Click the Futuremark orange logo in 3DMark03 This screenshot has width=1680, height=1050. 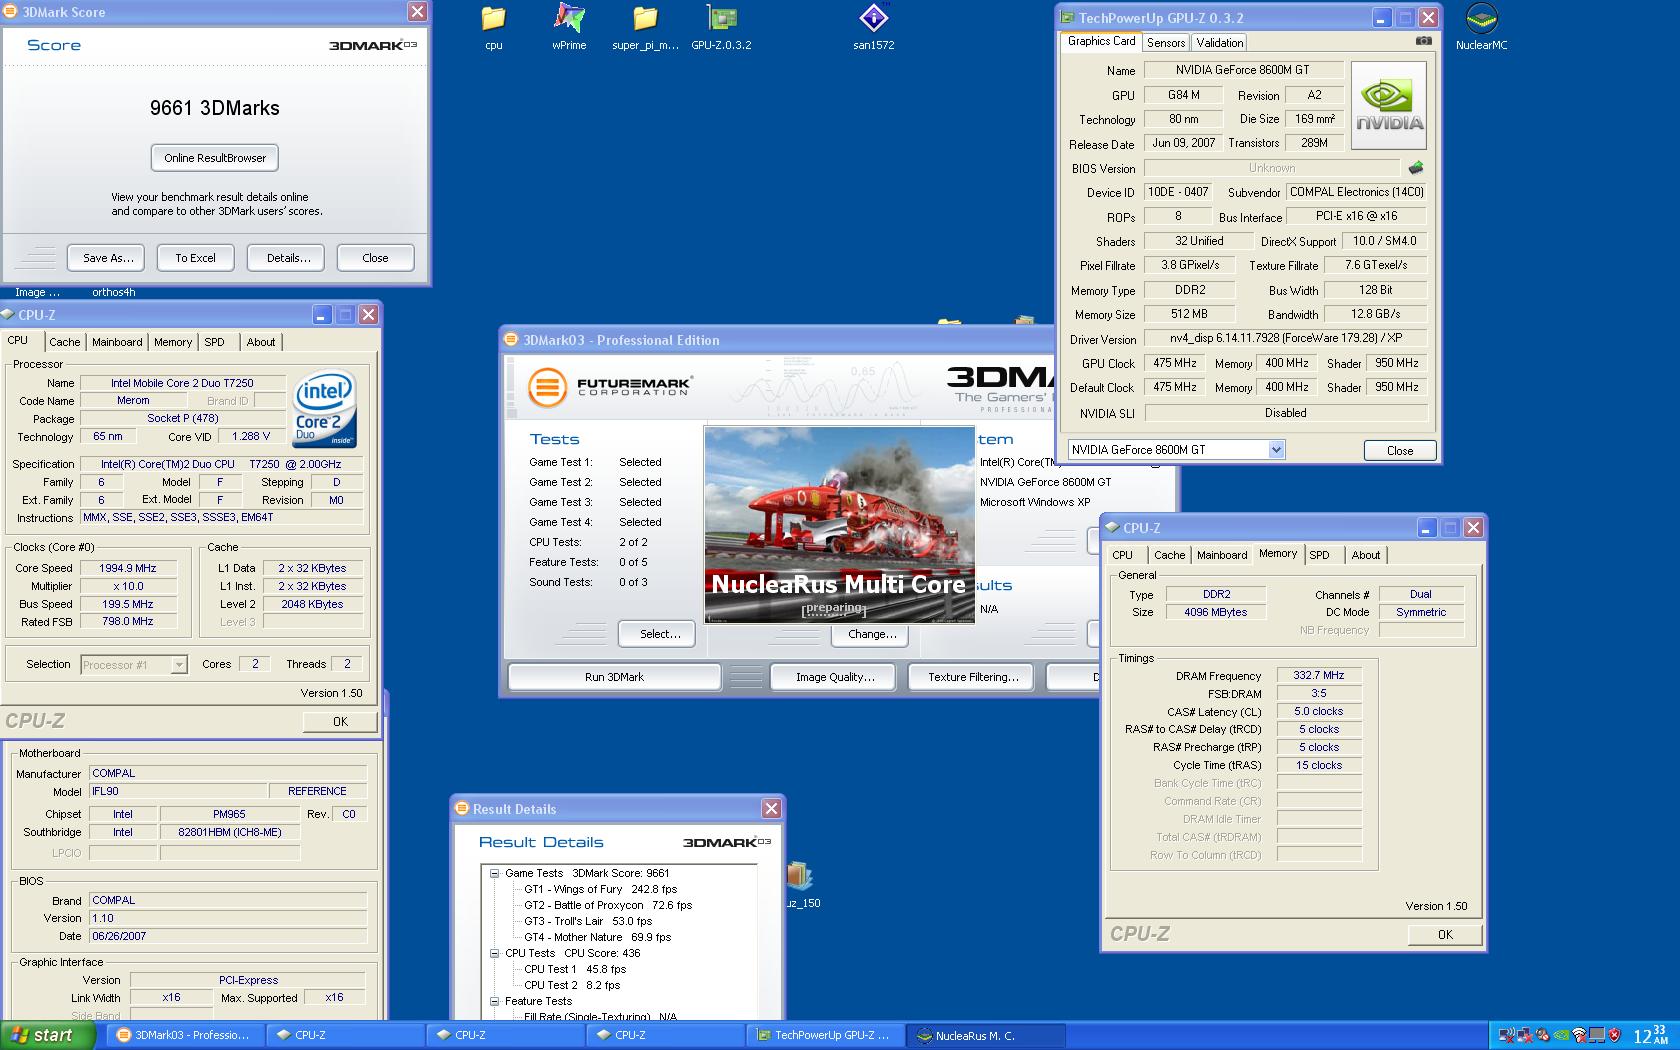pos(547,387)
